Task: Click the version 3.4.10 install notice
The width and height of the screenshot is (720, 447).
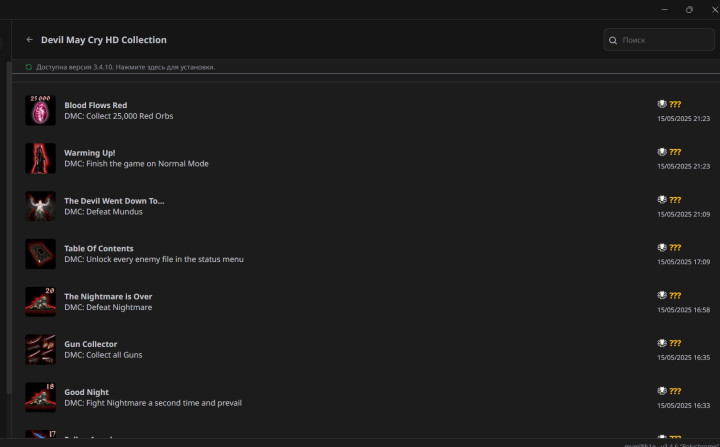Action: [x=125, y=67]
